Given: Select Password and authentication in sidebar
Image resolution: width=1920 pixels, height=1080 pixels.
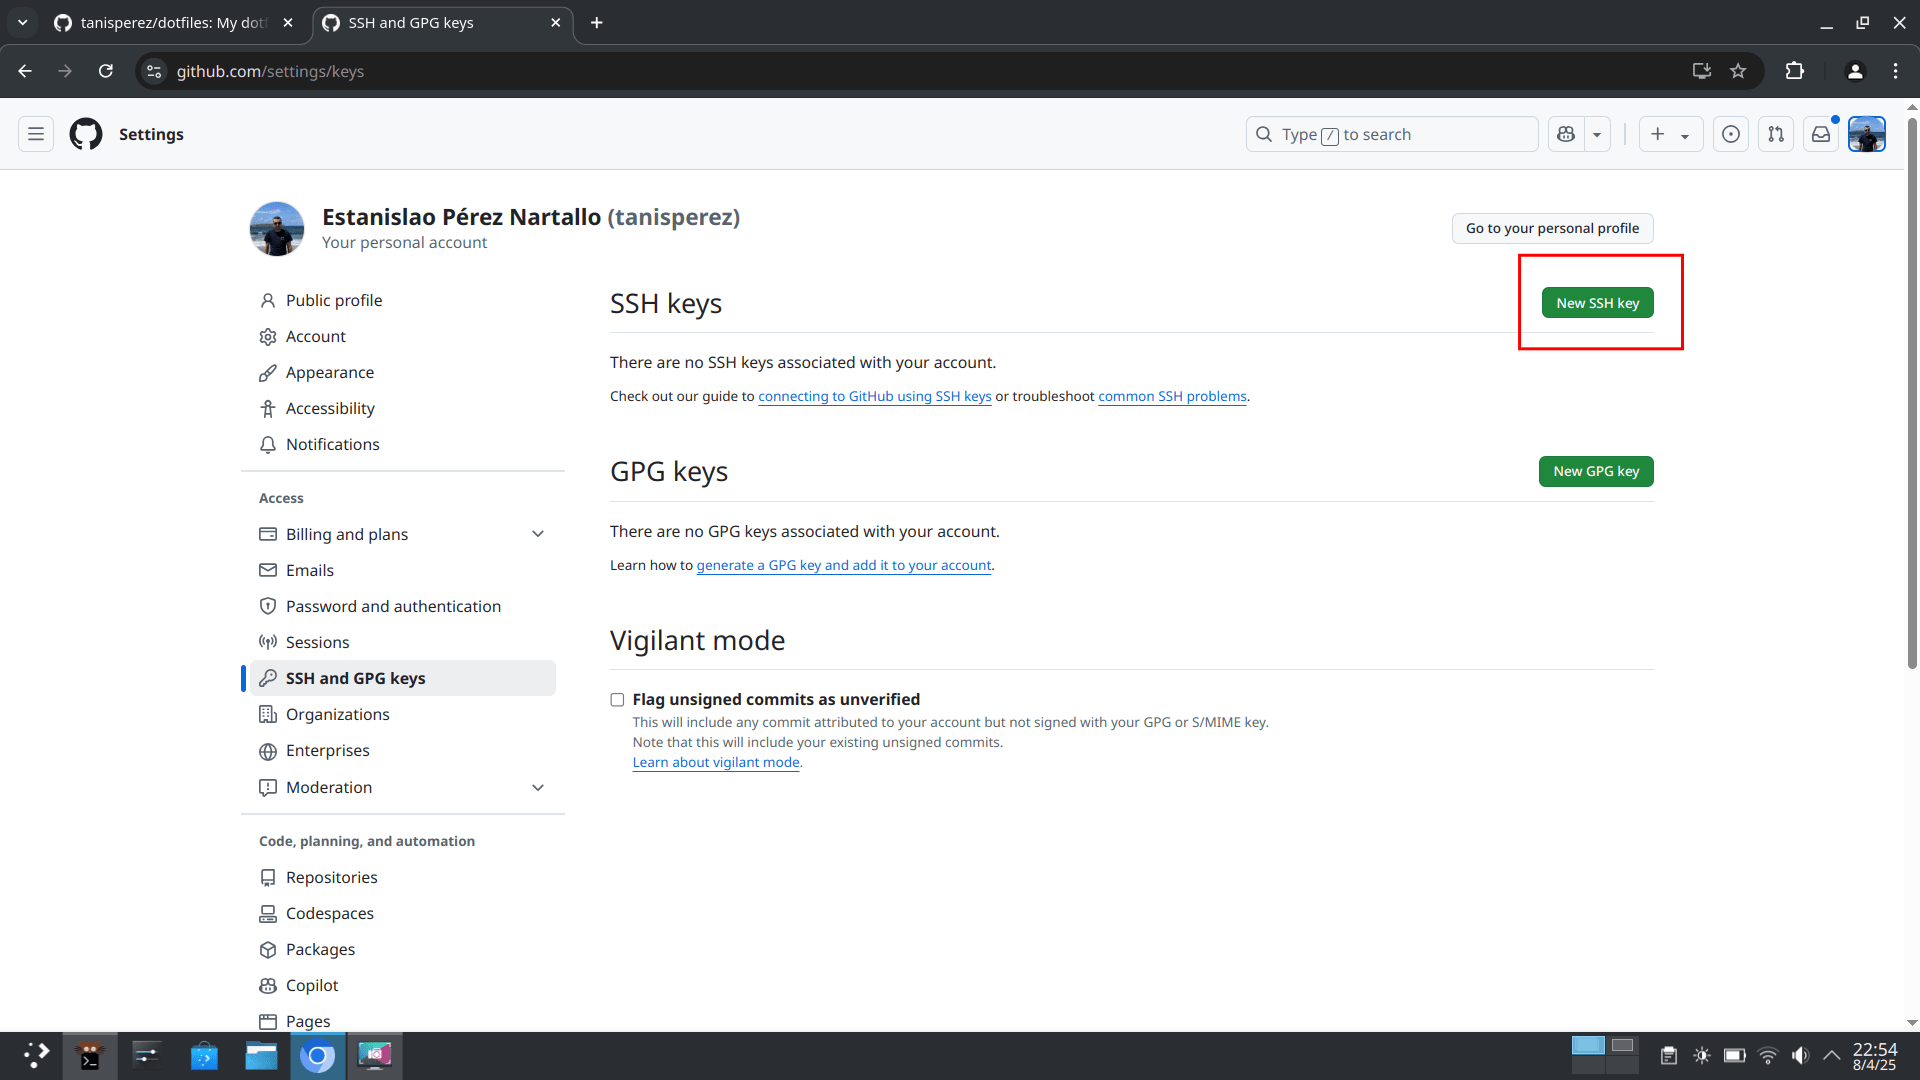Looking at the screenshot, I should (393, 606).
